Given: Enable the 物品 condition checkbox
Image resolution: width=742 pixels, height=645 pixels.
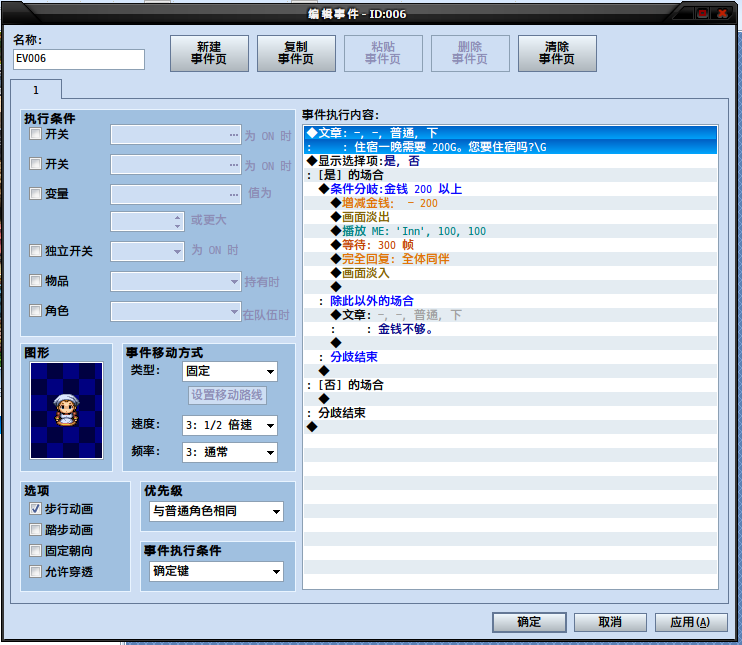Looking at the screenshot, I should 35,281.
